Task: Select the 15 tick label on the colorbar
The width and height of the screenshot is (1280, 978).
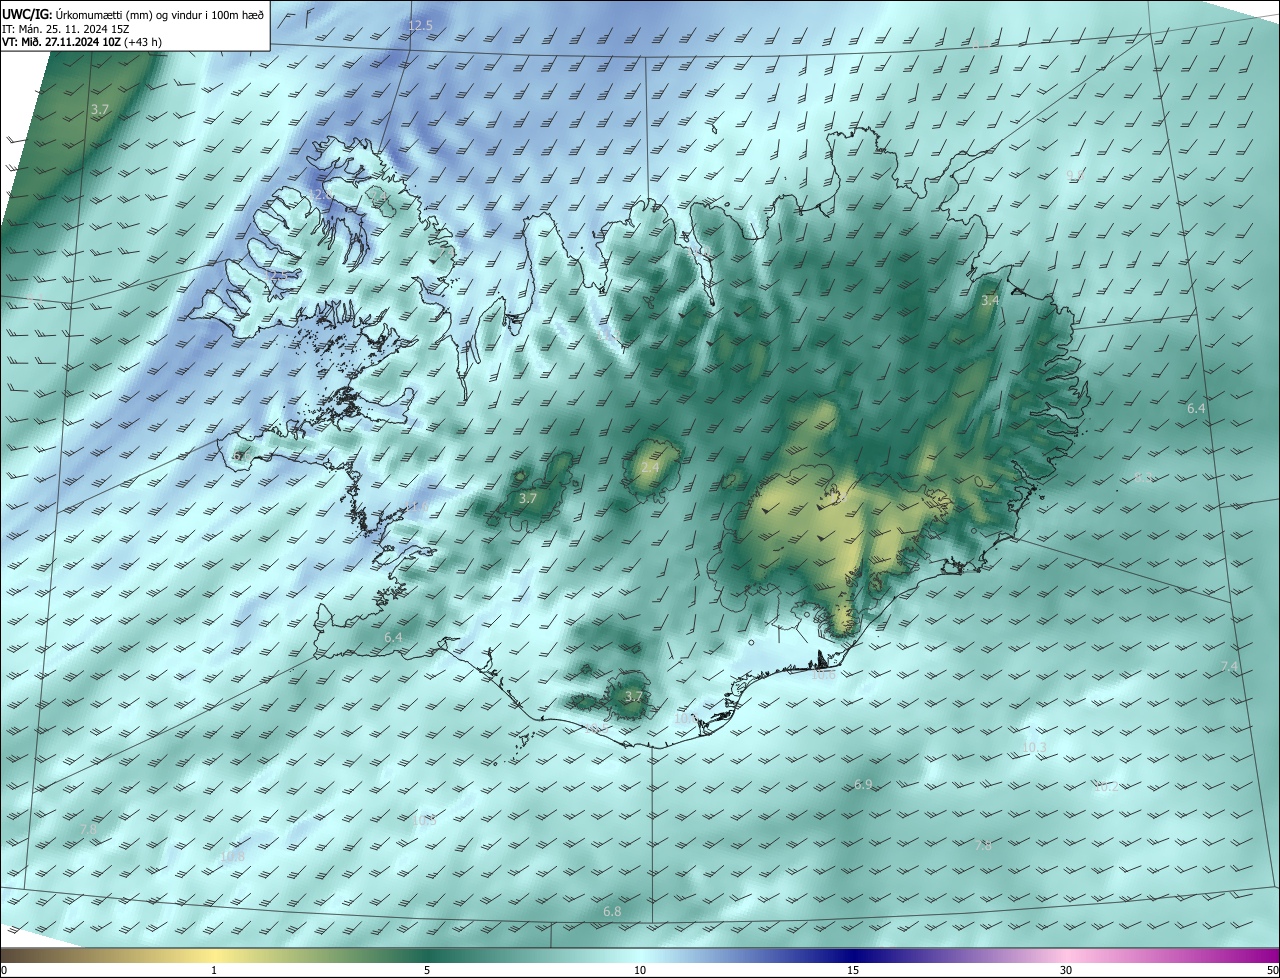Action: tap(853, 970)
